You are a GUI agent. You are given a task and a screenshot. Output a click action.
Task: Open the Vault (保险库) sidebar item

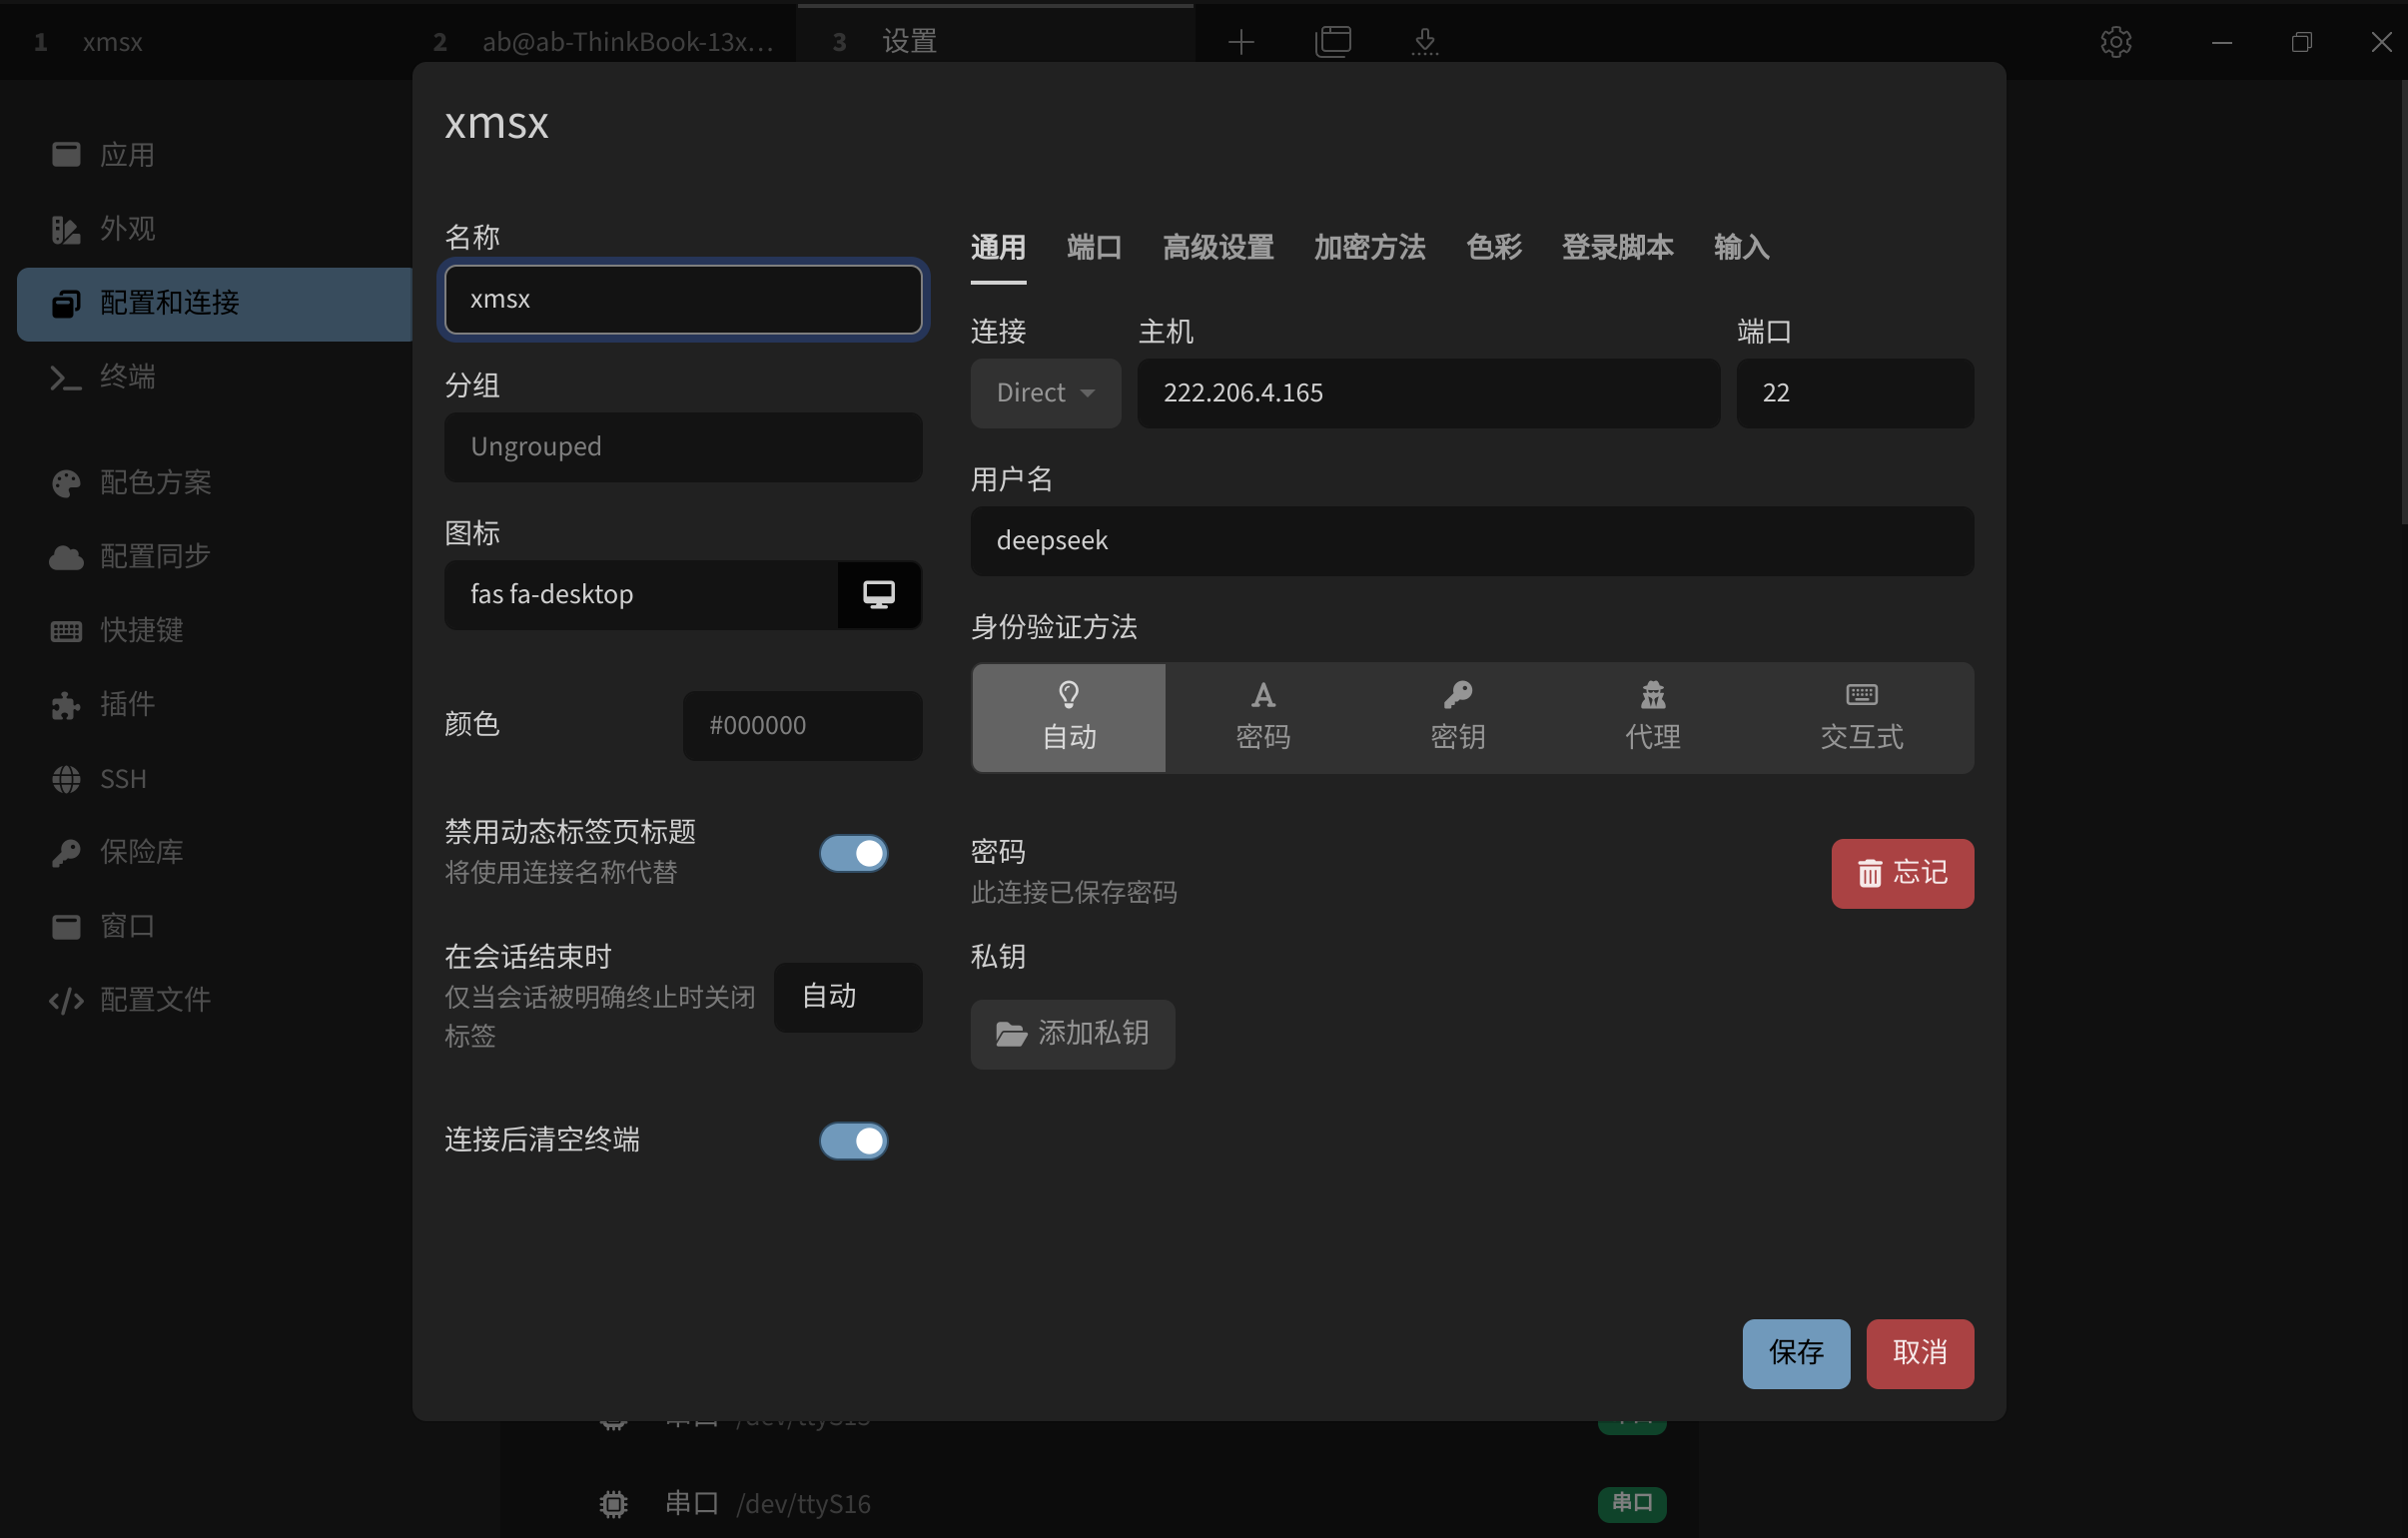[x=140, y=852]
